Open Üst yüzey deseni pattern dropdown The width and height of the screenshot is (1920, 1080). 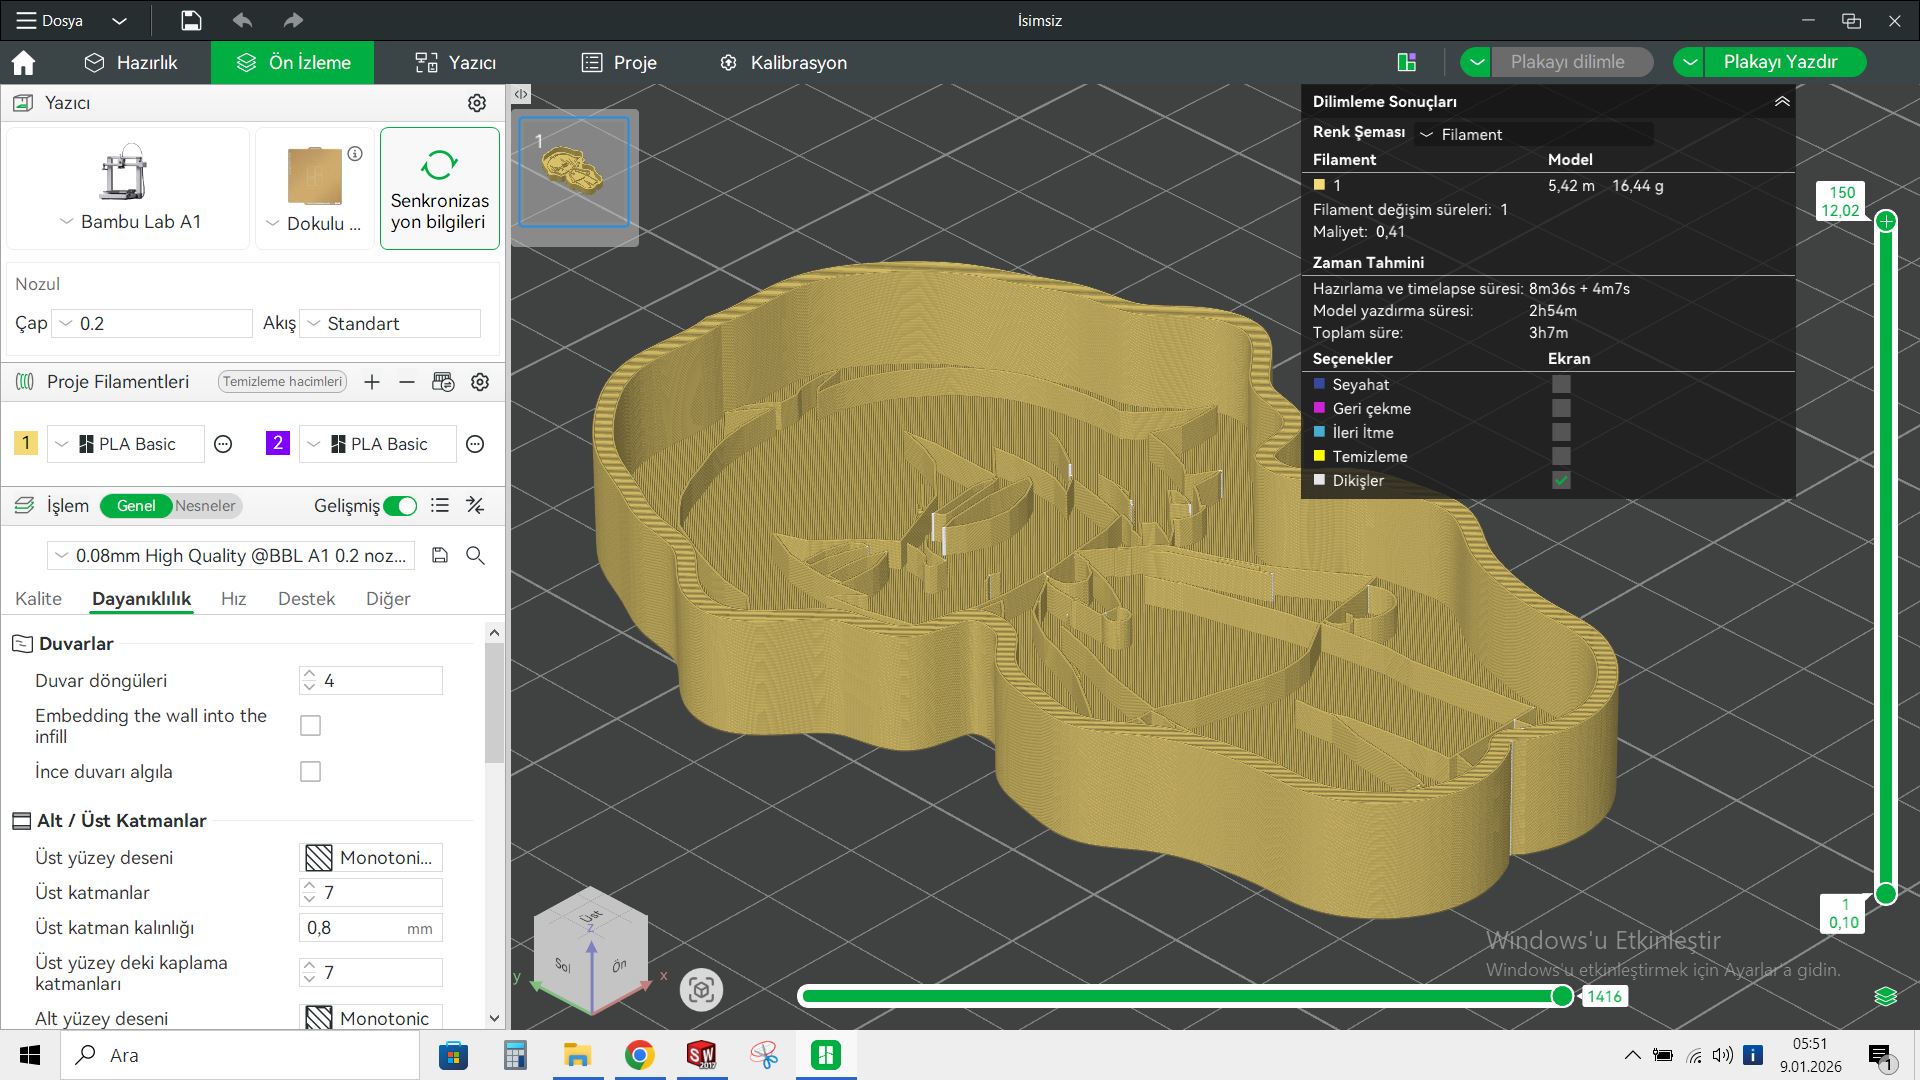point(371,858)
